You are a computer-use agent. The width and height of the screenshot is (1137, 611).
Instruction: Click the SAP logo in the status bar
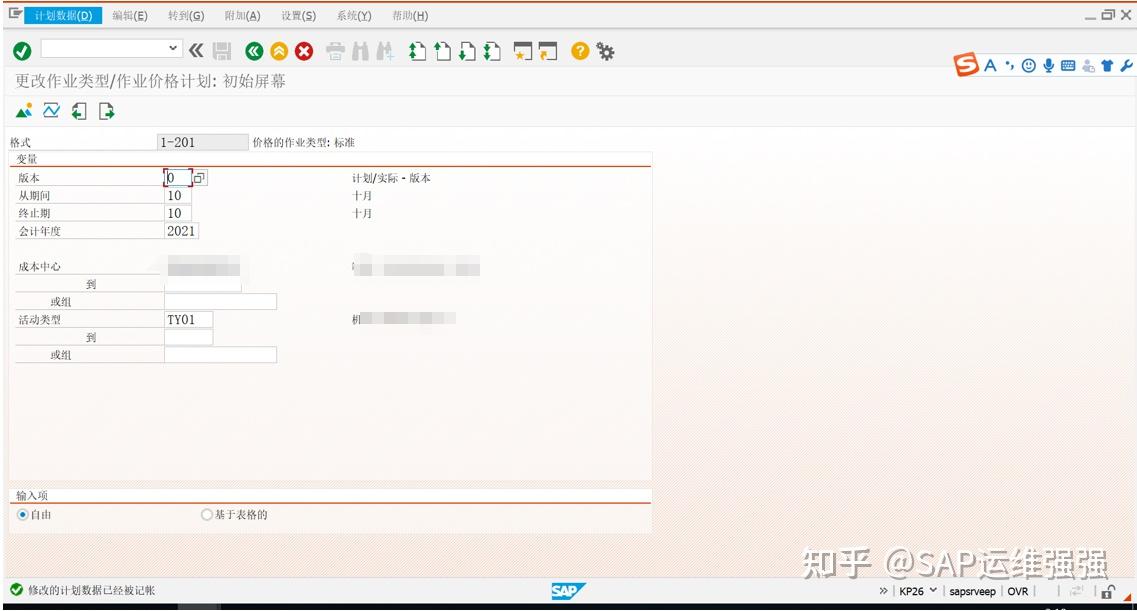[x=567, y=591]
